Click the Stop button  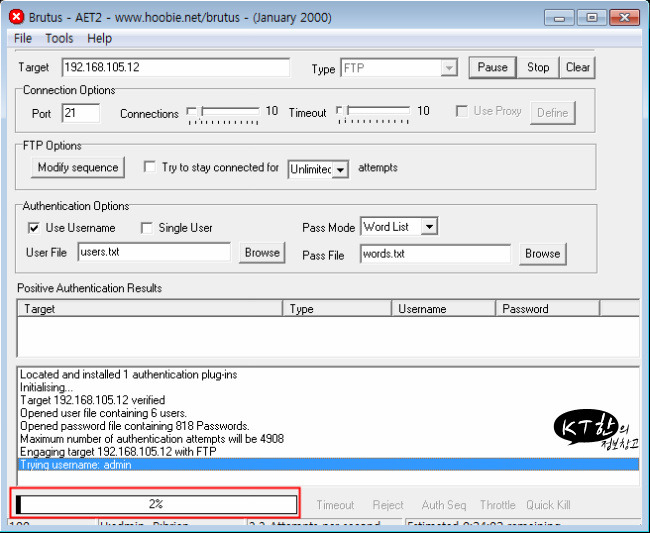tap(538, 67)
